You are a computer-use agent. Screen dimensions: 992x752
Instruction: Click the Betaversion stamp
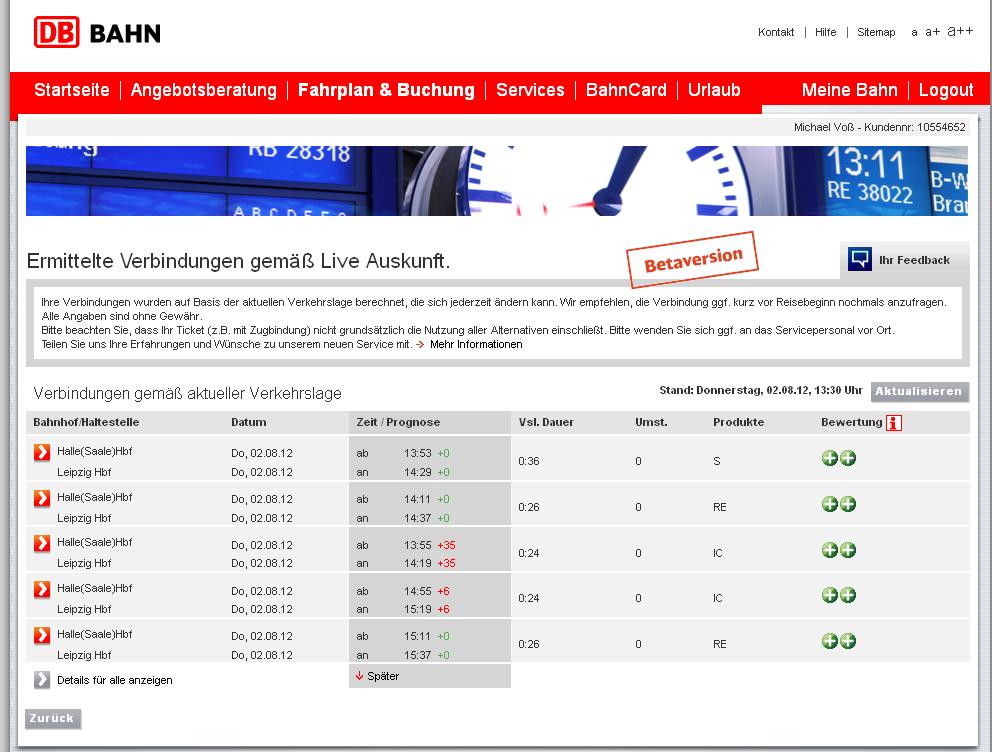[692, 259]
